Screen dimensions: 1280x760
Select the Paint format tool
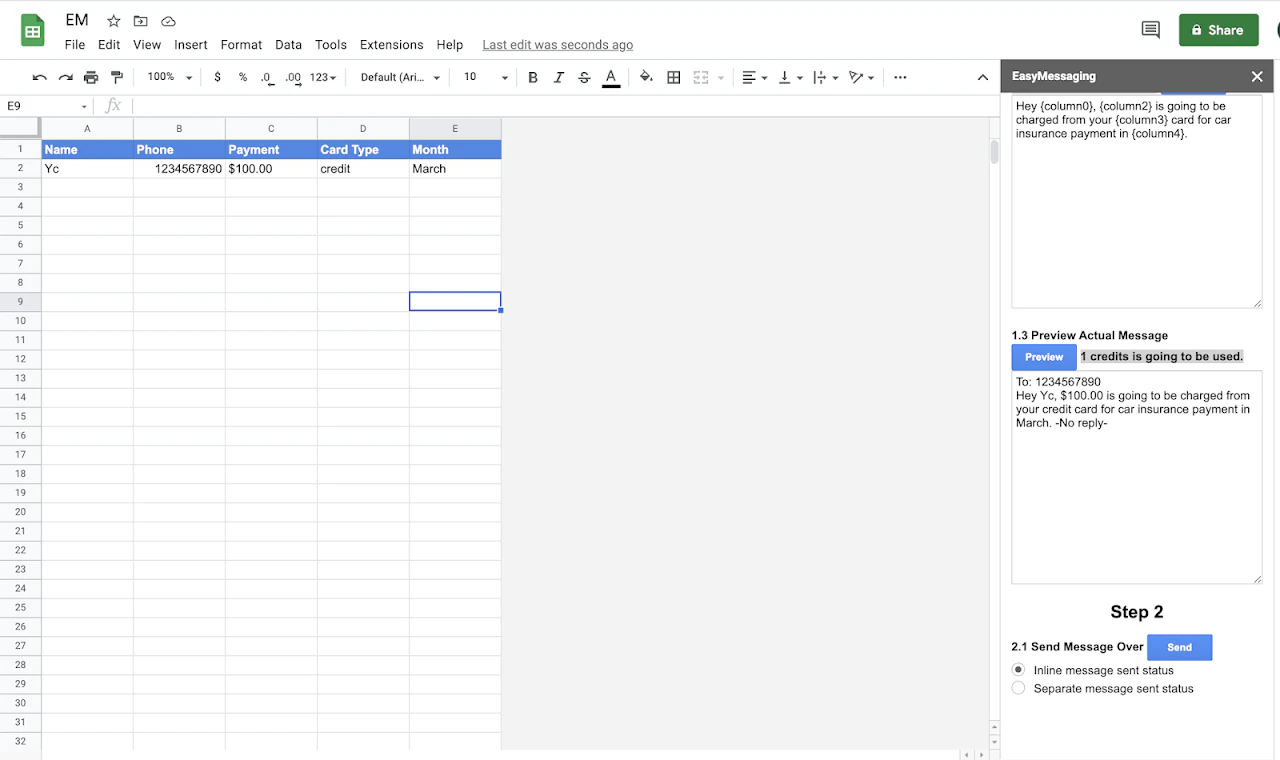pyautogui.click(x=116, y=77)
